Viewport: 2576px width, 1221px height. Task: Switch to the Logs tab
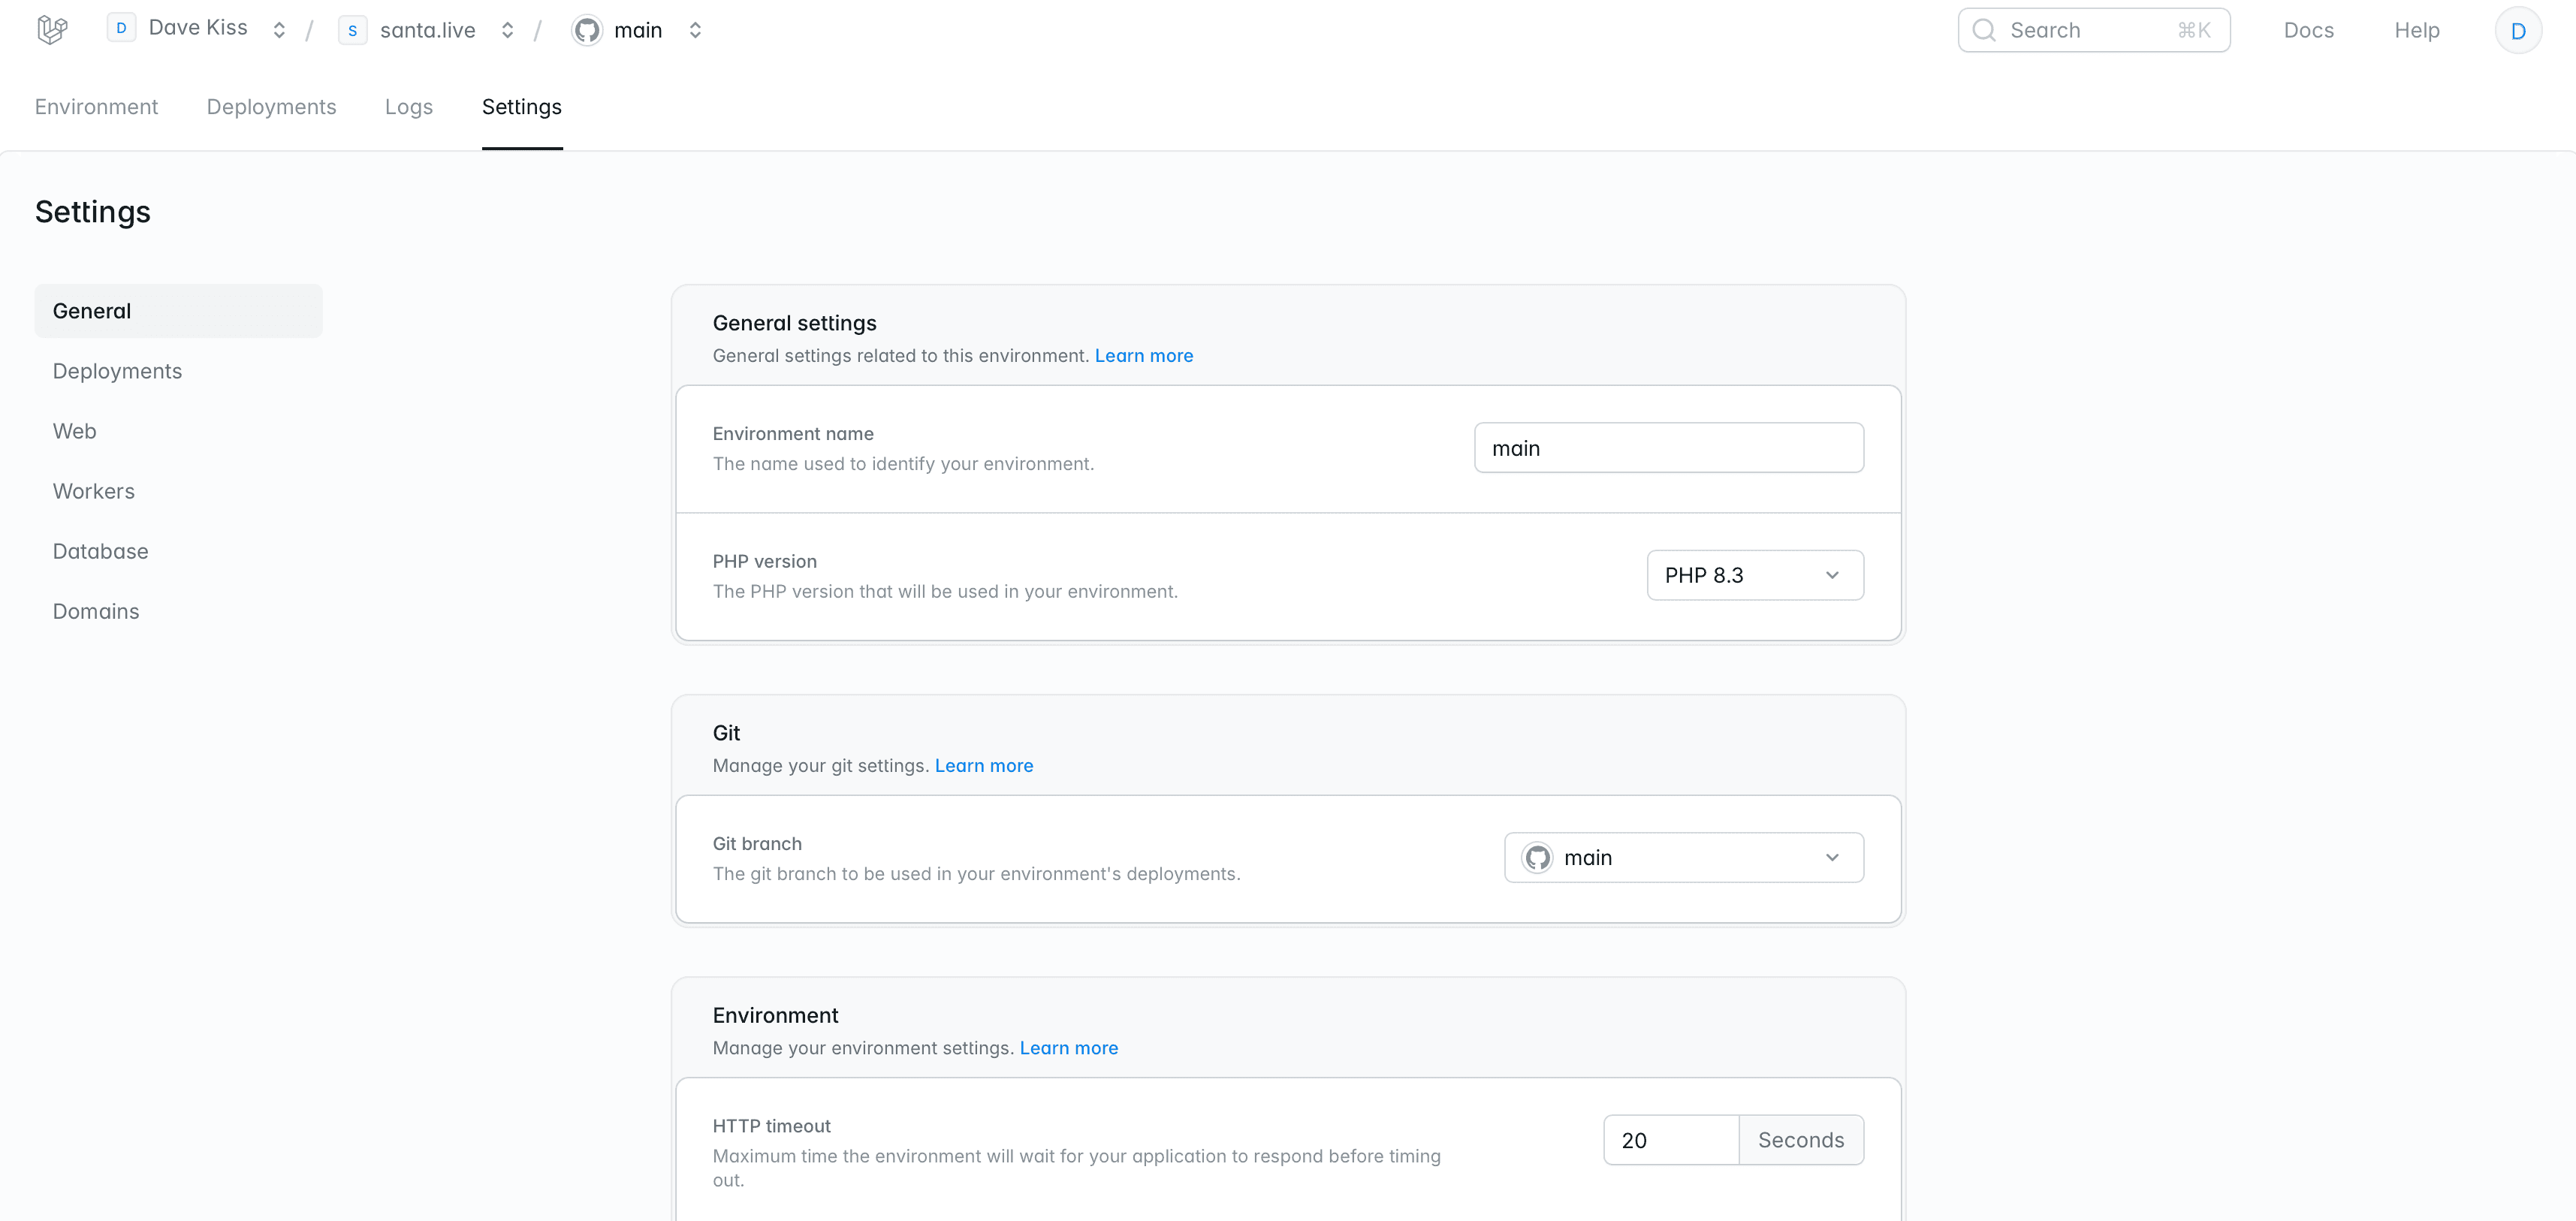coord(409,107)
